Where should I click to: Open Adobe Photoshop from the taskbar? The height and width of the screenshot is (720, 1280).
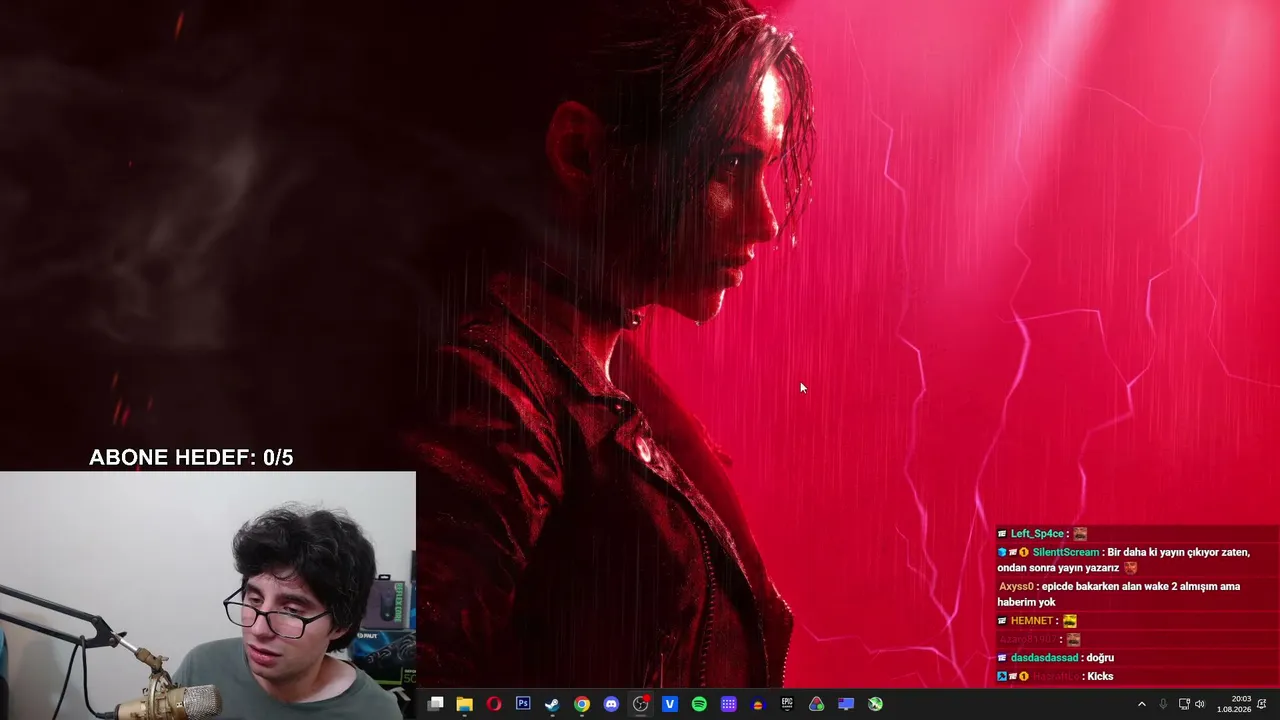pyautogui.click(x=523, y=704)
